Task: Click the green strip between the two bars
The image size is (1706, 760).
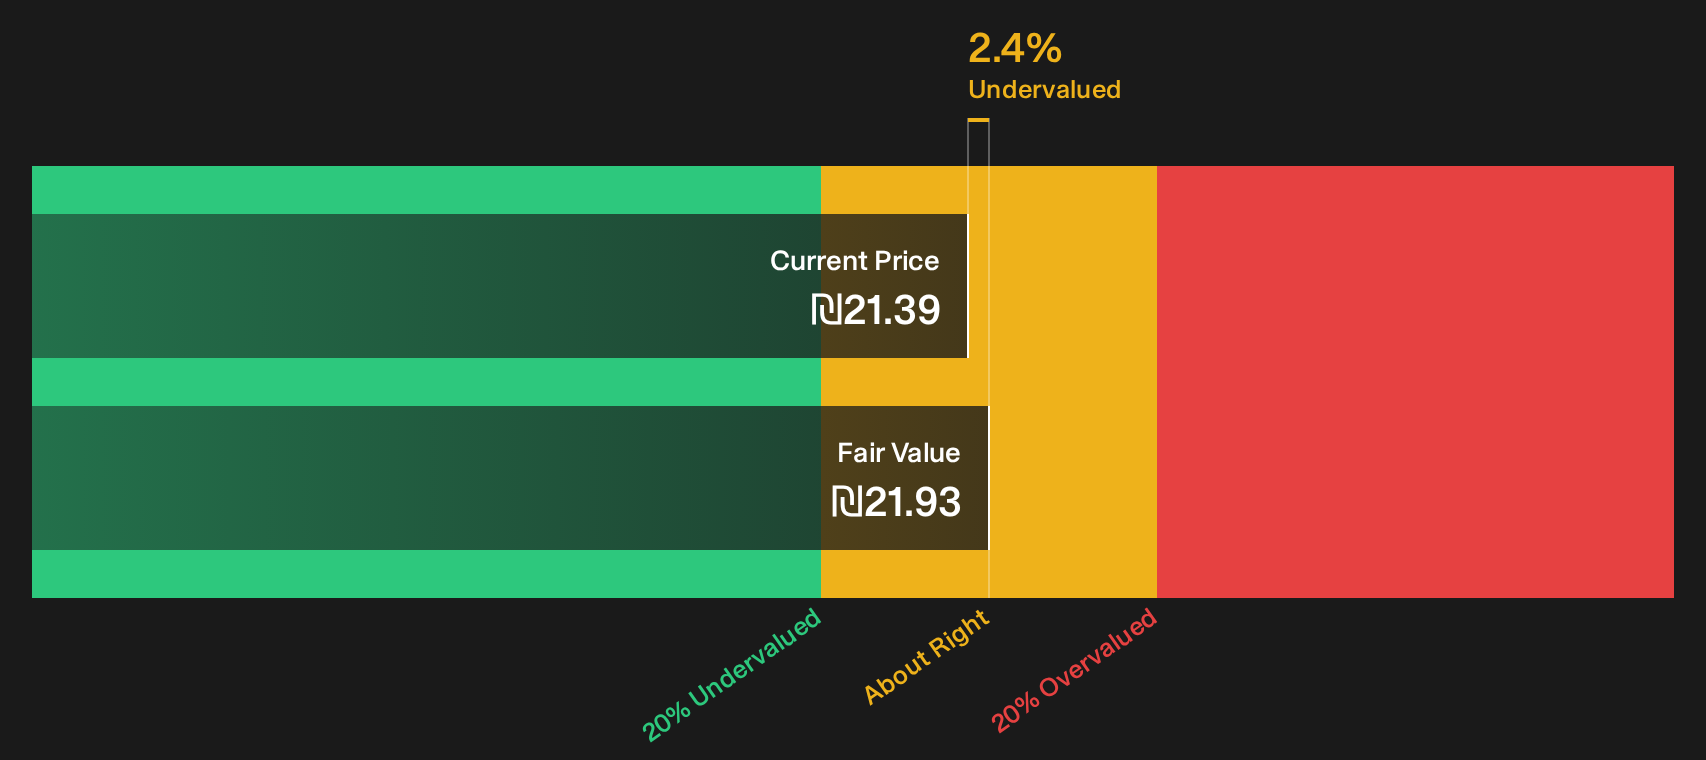Action: tap(426, 382)
